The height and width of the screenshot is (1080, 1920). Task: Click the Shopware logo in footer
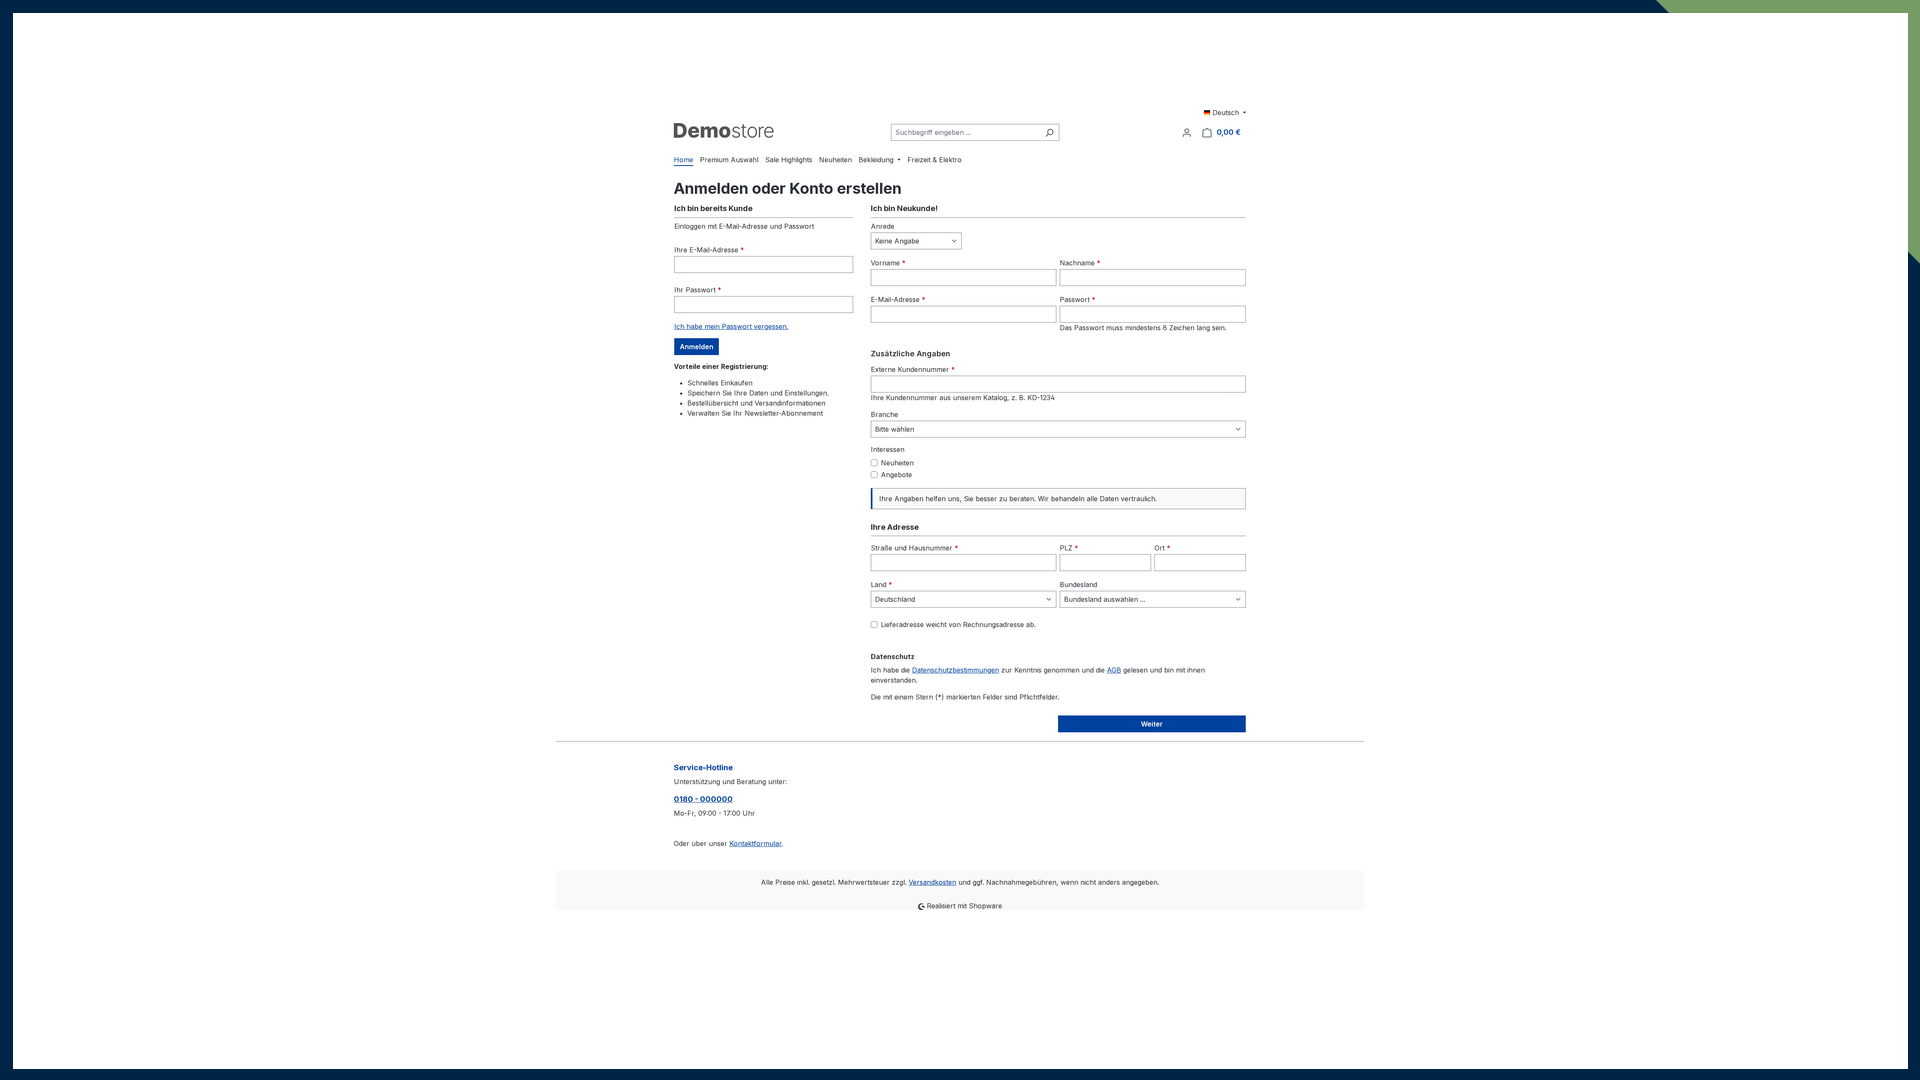point(921,906)
